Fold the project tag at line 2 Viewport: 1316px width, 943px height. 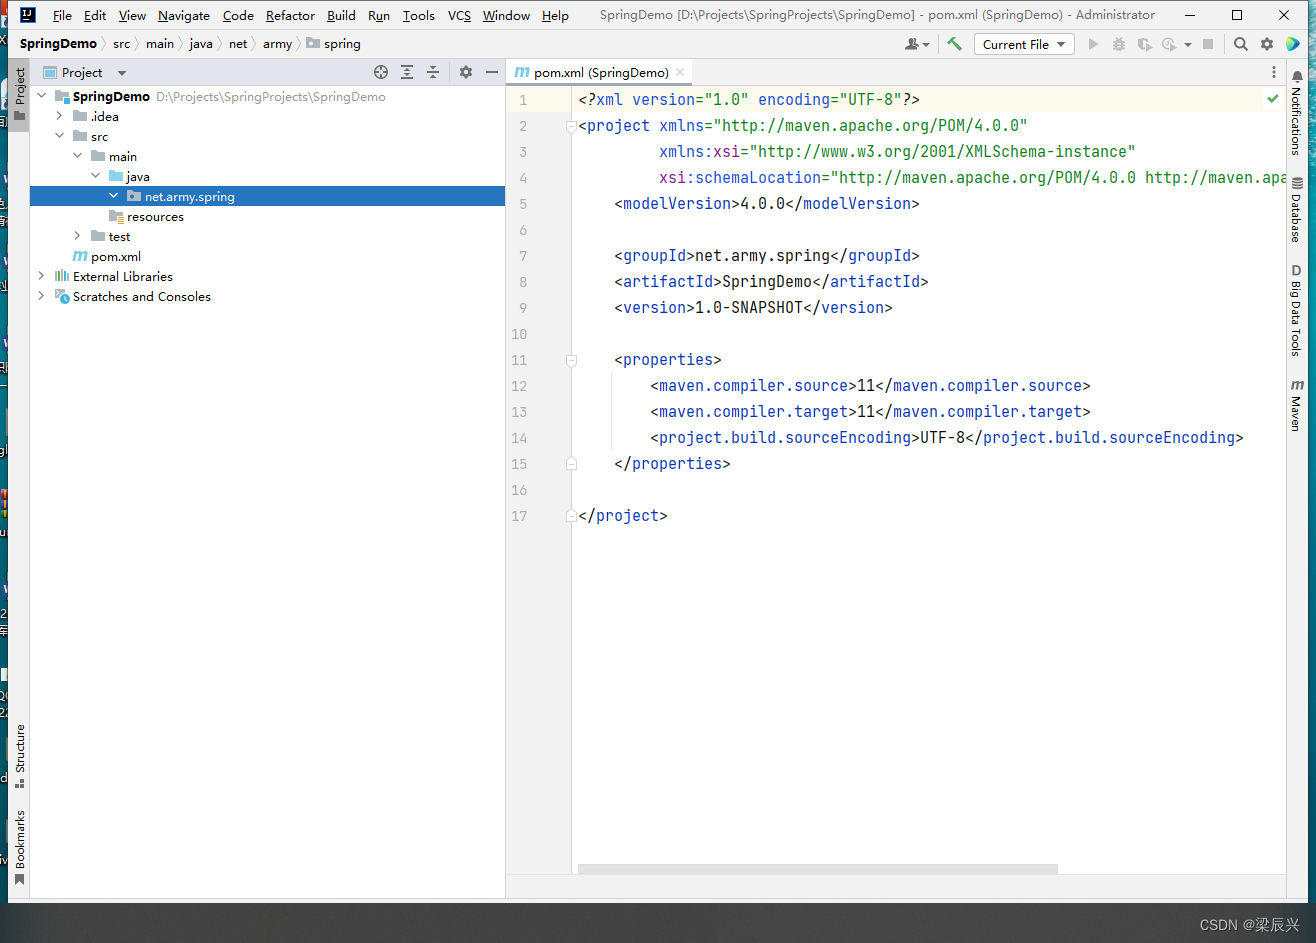571,126
